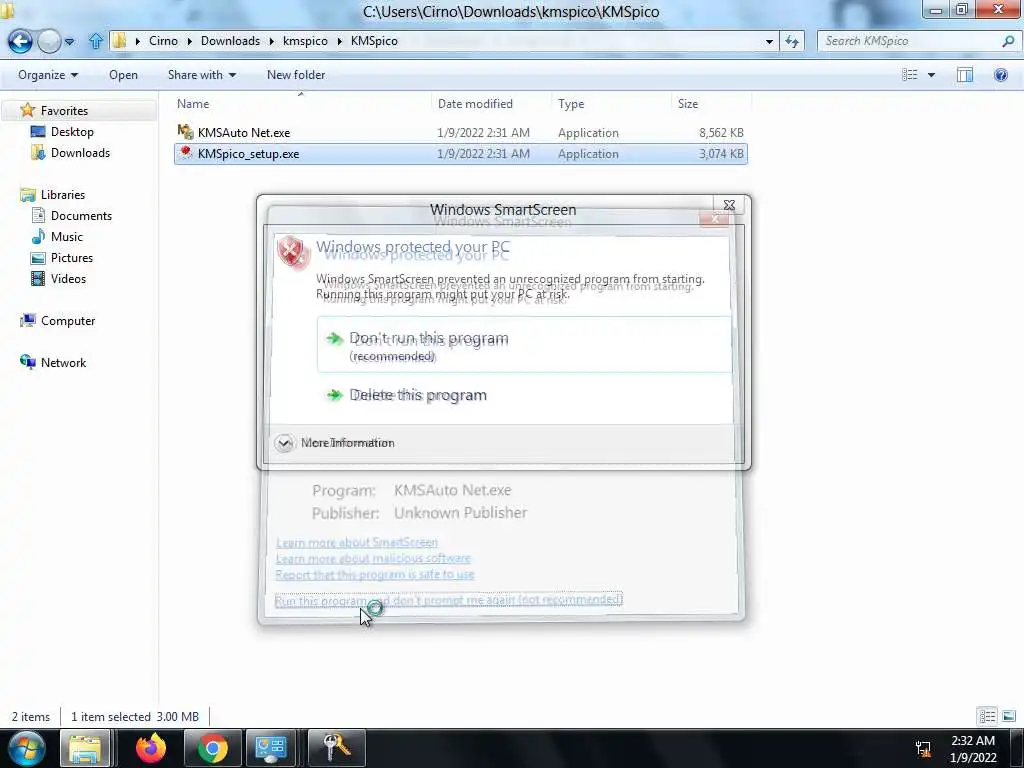Choose Don't run this program
This screenshot has height=768, width=1024.
click(x=524, y=345)
